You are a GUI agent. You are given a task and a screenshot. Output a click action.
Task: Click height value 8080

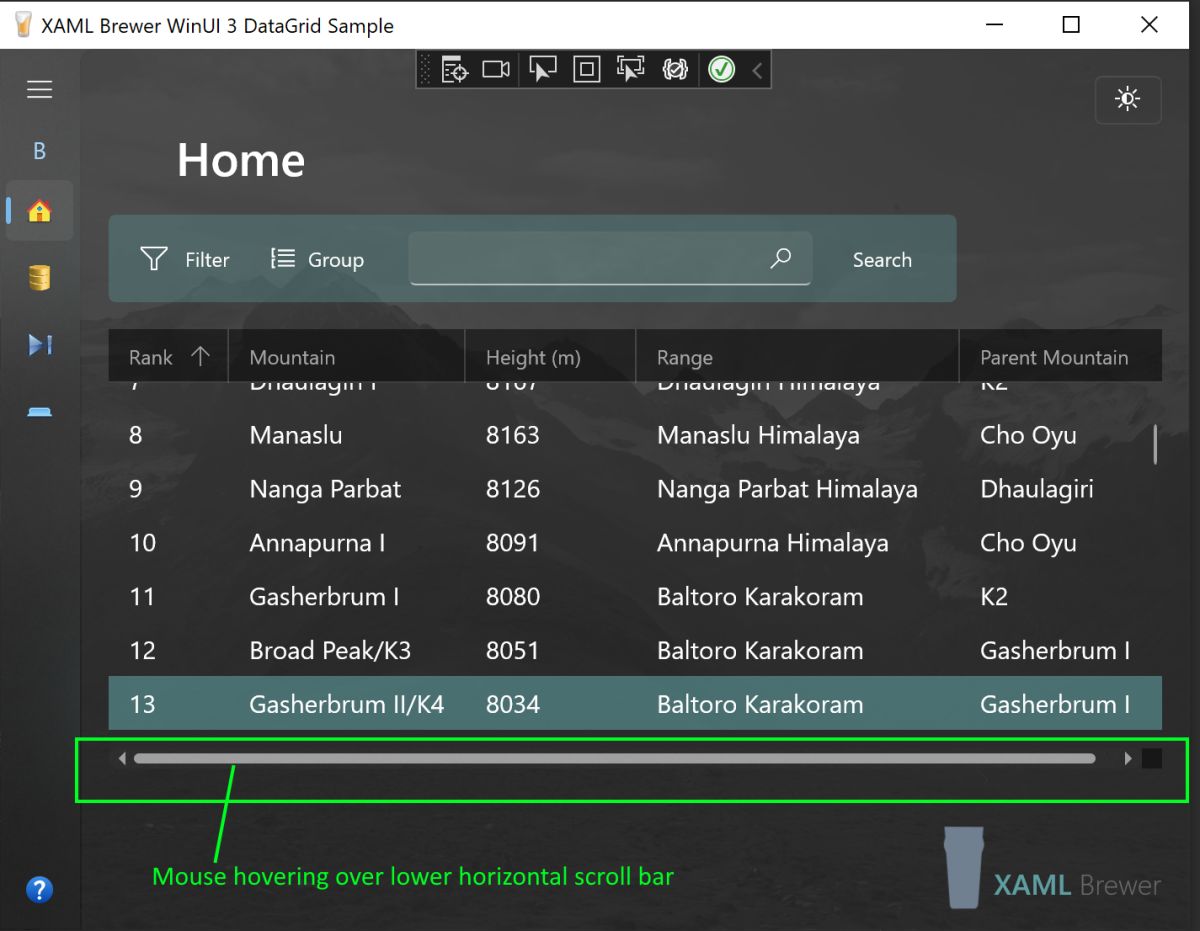tap(513, 597)
